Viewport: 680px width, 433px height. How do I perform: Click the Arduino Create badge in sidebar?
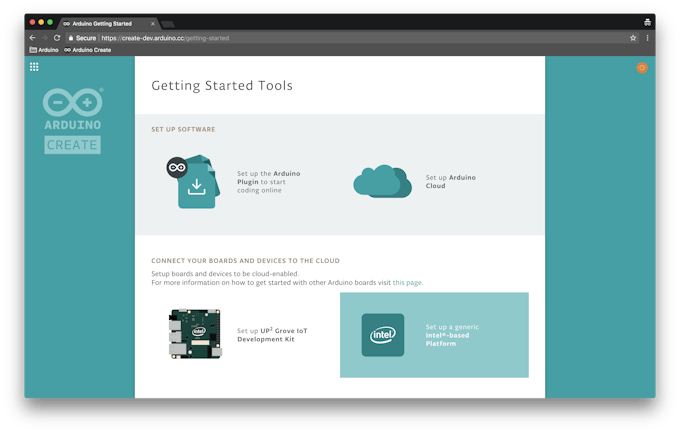tap(72, 144)
